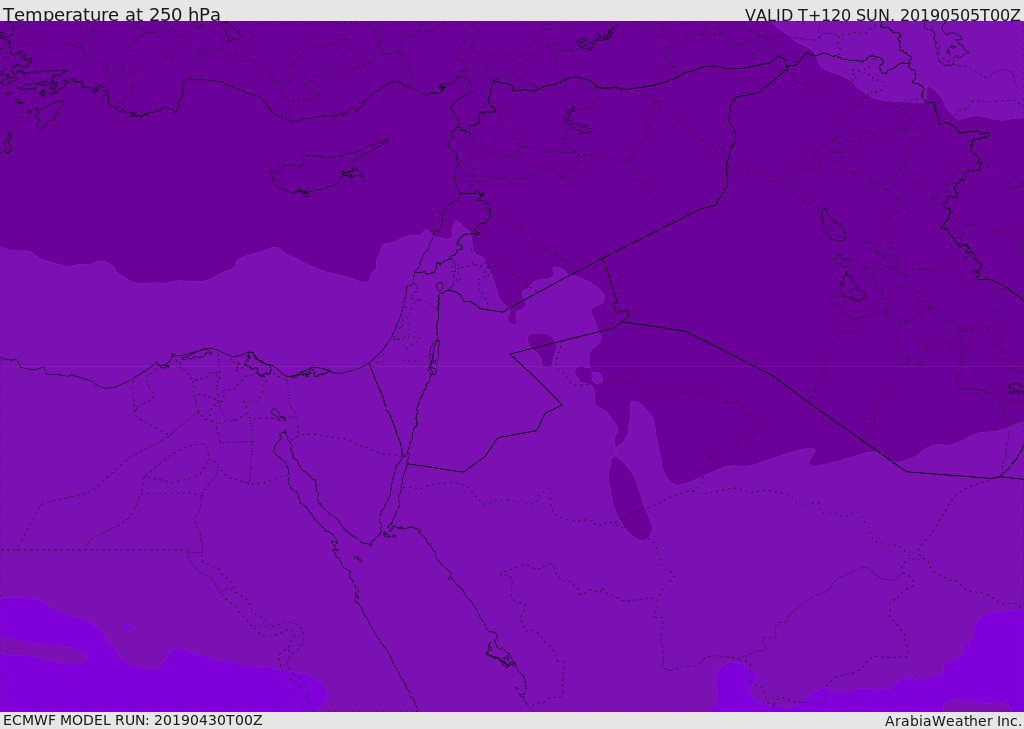Click the Dead Sea outline on the map
The height and width of the screenshot is (729, 1024).
[434, 354]
